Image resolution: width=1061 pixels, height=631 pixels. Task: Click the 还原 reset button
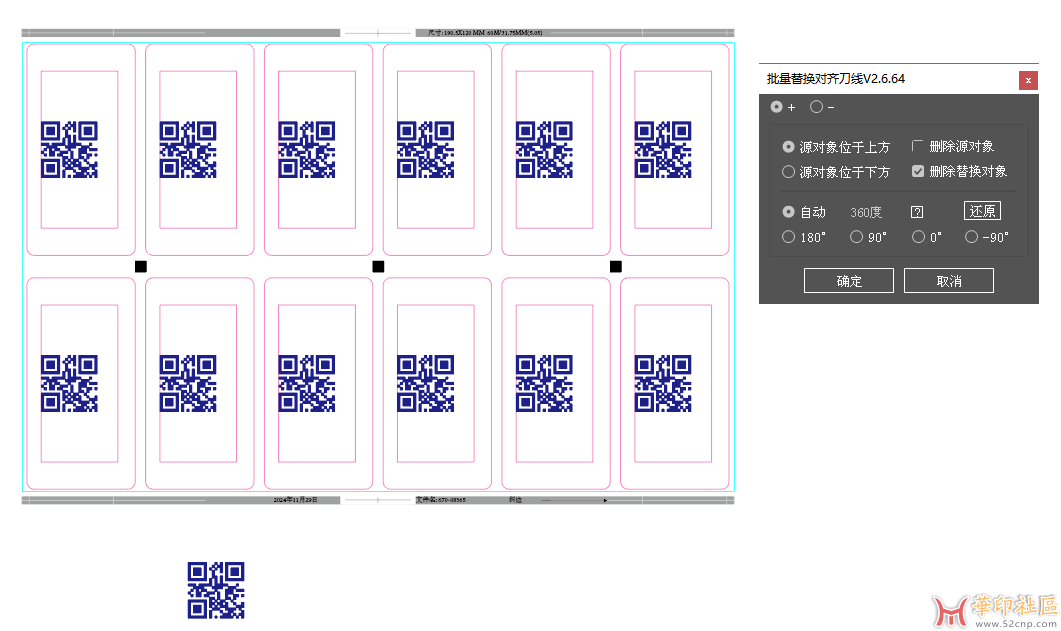(982, 211)
